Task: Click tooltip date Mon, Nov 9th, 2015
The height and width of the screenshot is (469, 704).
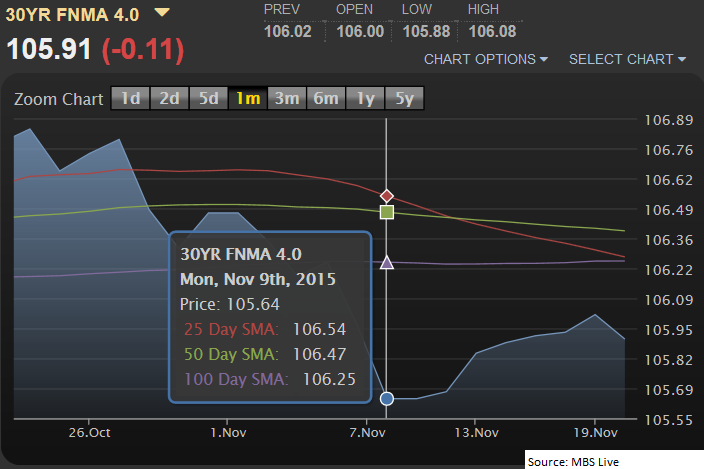Action: click(258, 279)
